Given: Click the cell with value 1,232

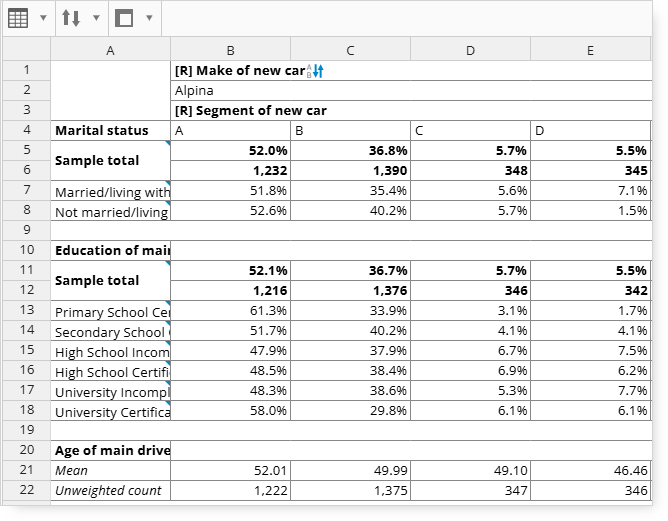Looking at the screenshot, I should pos(230,170).
